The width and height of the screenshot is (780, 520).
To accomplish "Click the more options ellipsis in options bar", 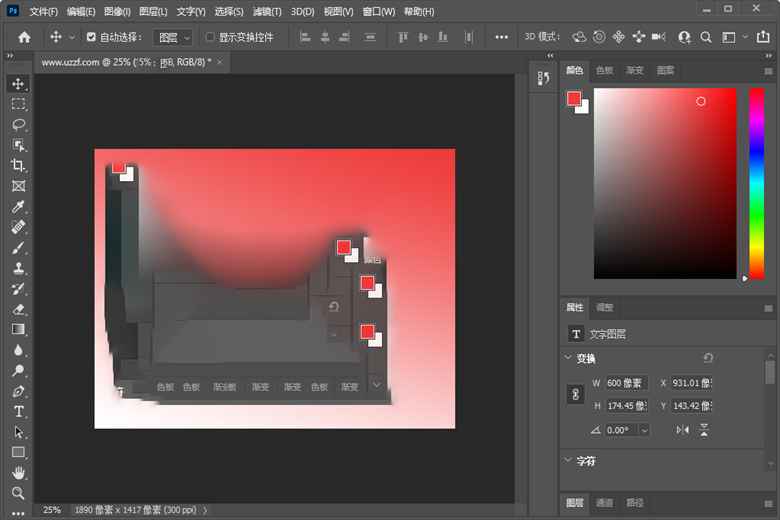I will [x=501, y=37].
